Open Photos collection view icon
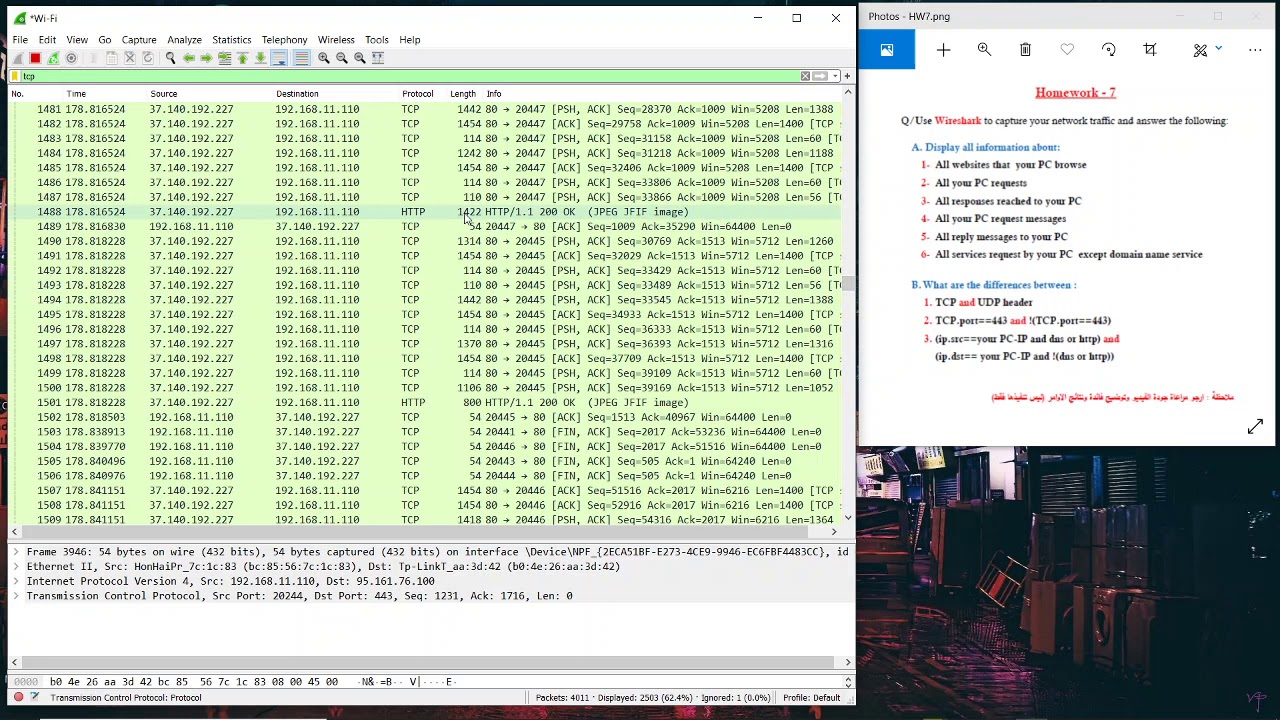 886,50
